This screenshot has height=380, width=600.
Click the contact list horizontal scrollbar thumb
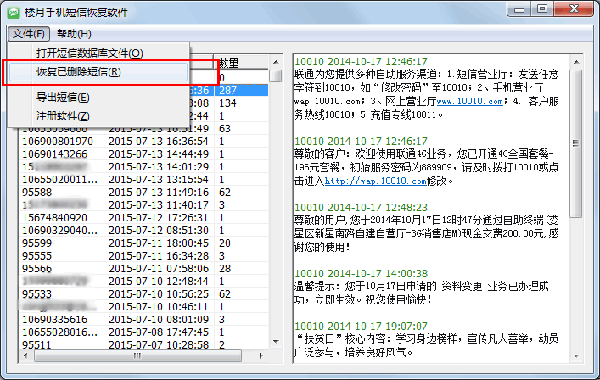[138, 356]
